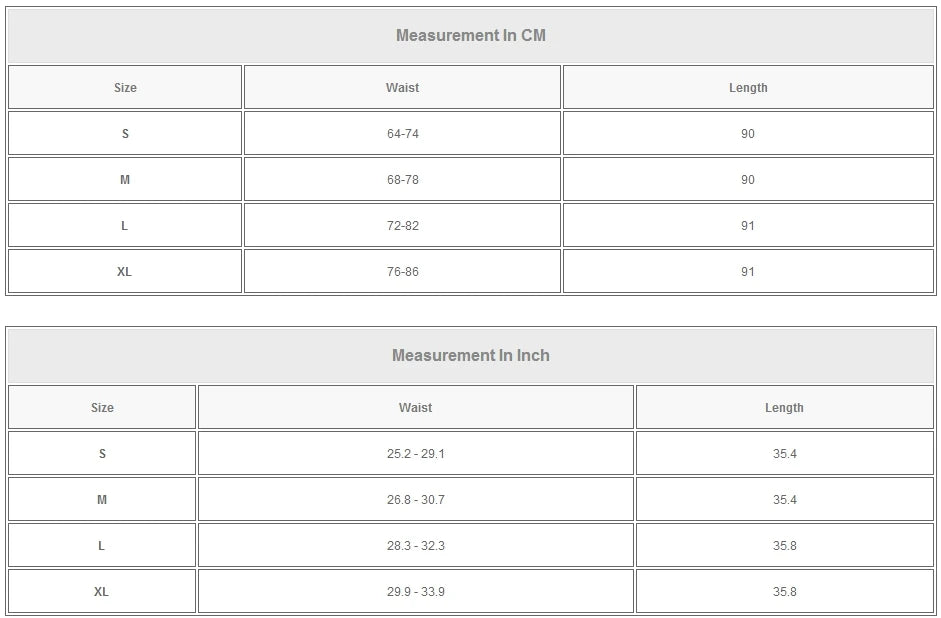Click the 64-74 waist cell
The height and width of the screenshot is (618, 941).
point(402,134)
